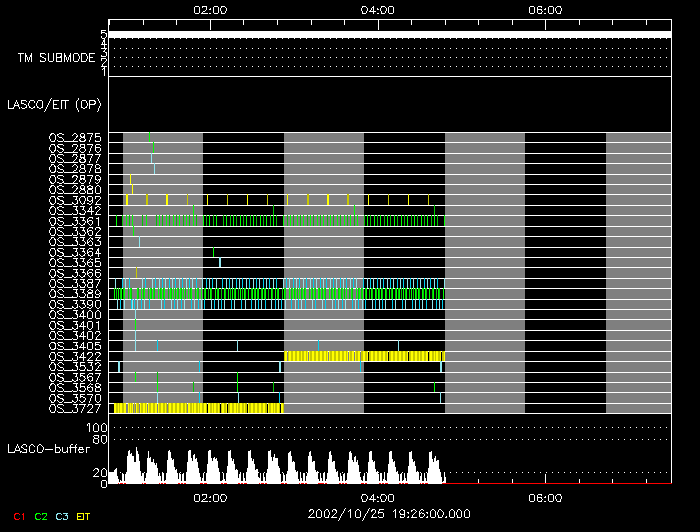Select the OS_3422 row label

pos(75,356)
